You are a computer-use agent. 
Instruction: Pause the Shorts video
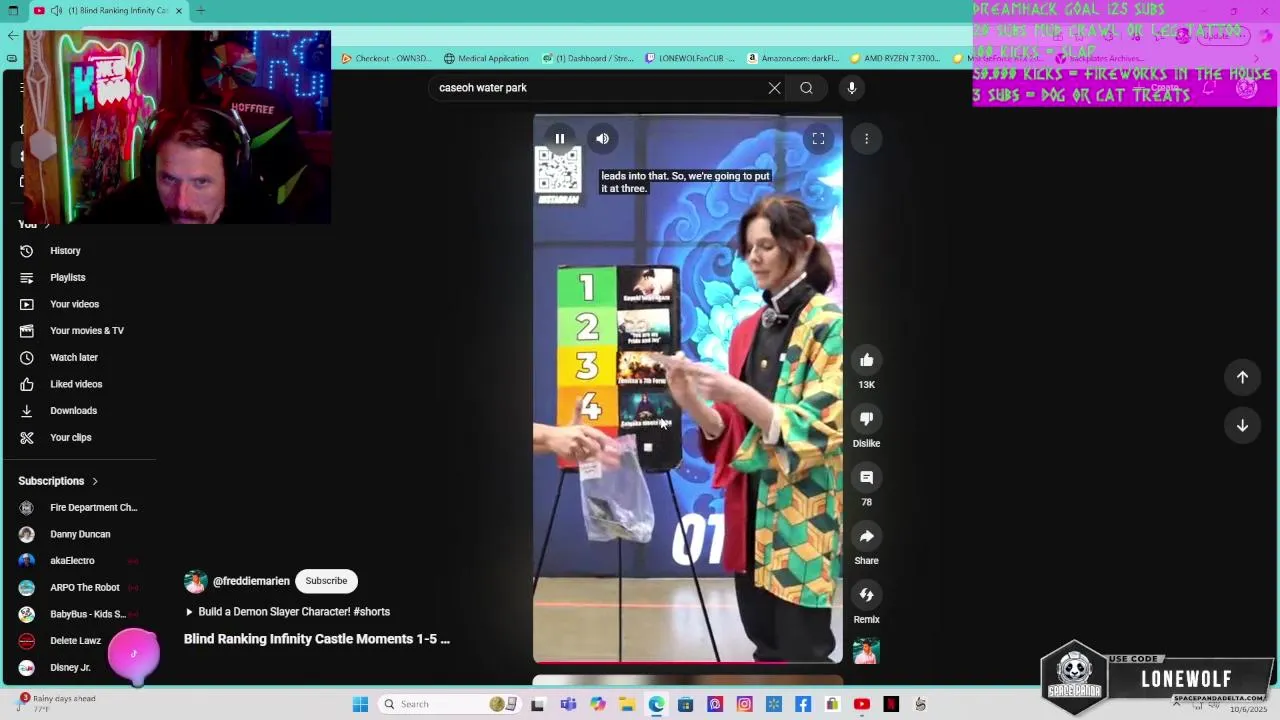560,139
